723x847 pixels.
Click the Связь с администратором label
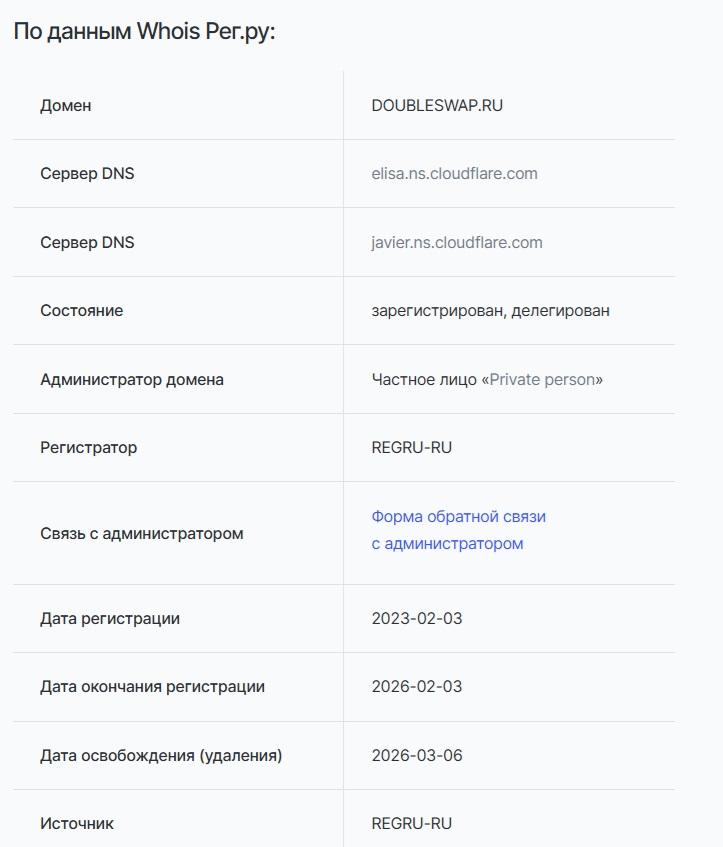click(142, 534)
